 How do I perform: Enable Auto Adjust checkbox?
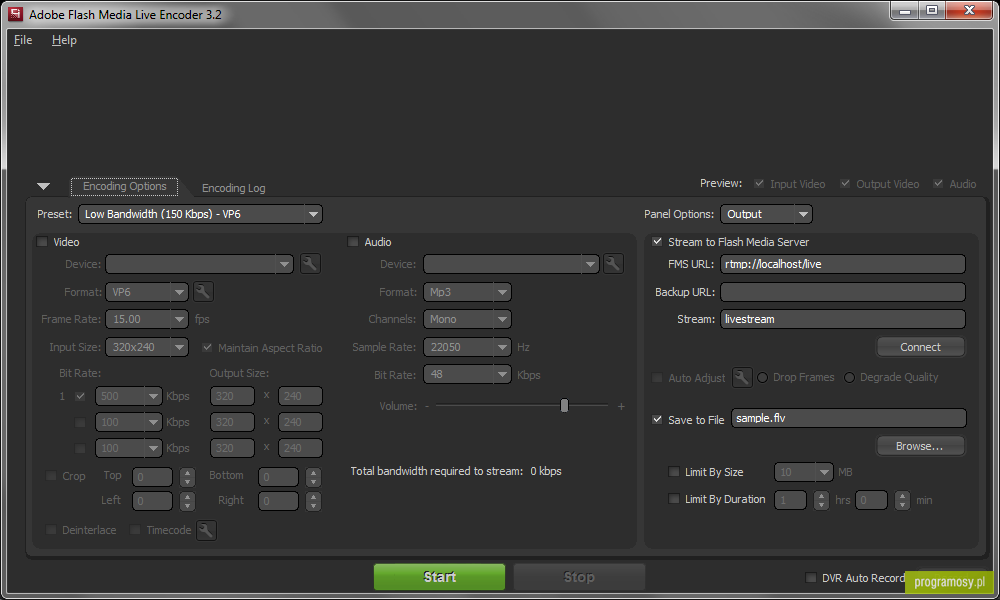pos(657,377)
